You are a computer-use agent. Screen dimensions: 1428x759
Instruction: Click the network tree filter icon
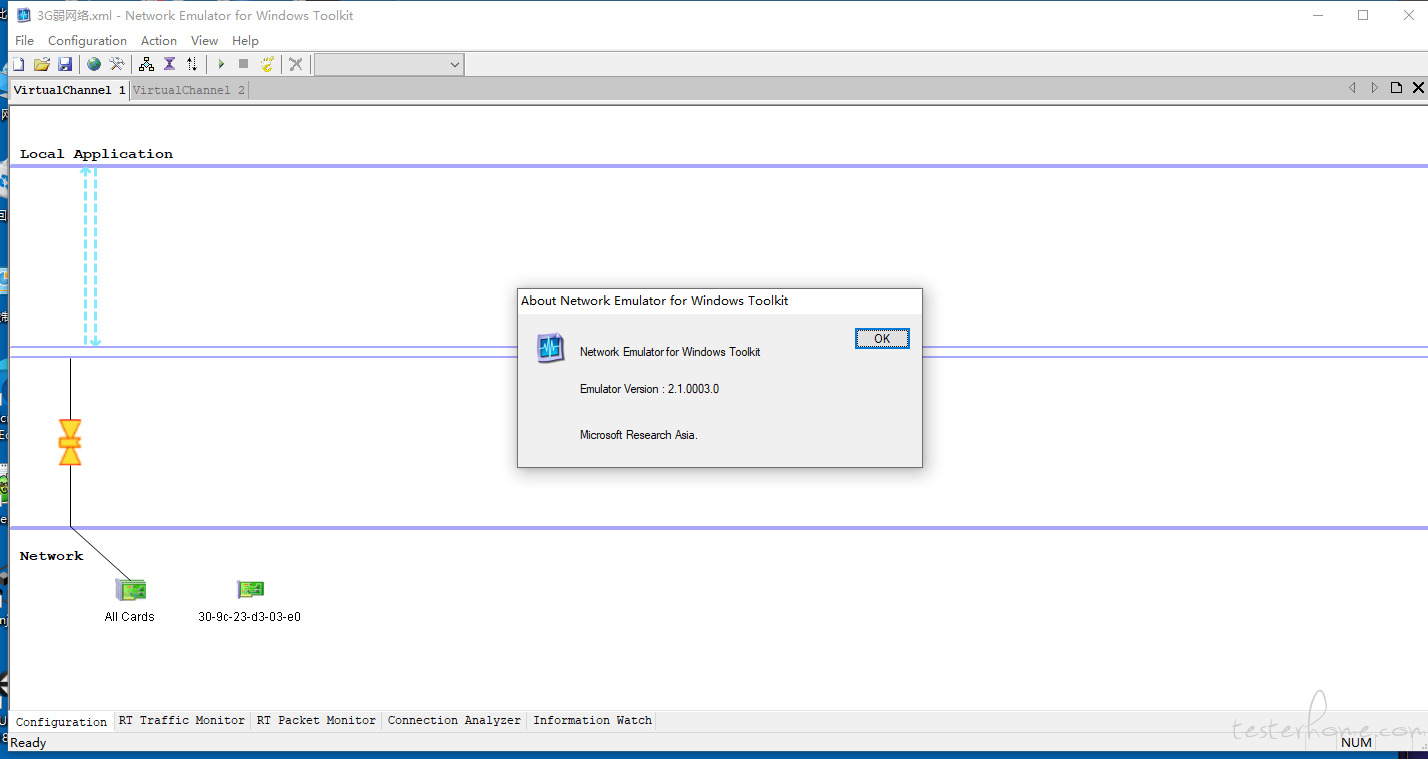tap(146, 64)
